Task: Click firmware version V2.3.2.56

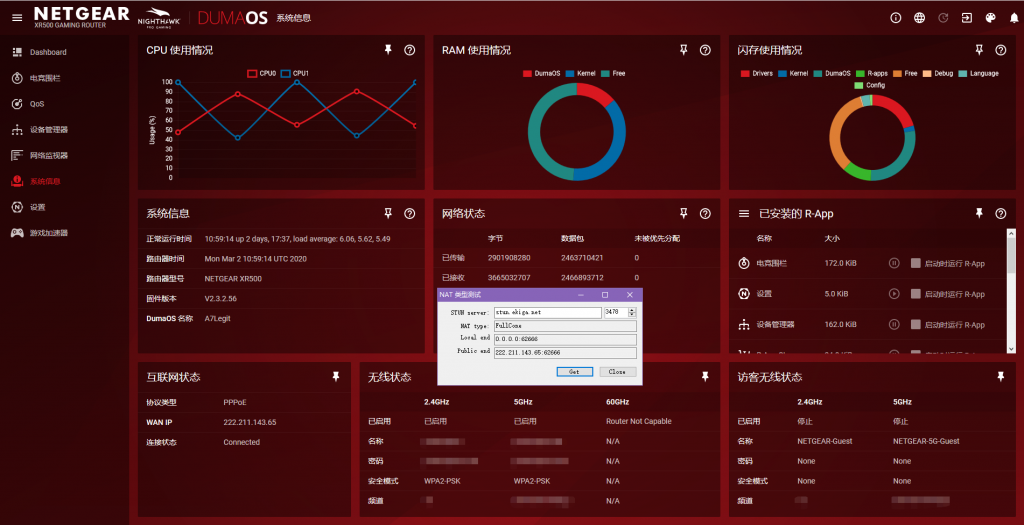Action: (221, 298)
